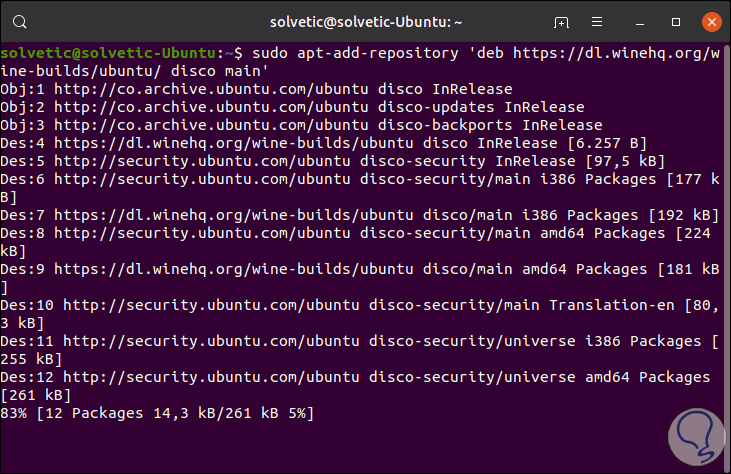This screenshot has width=731, height=474.
Task: Click the 83% progress status line
Action: point(157,413)
